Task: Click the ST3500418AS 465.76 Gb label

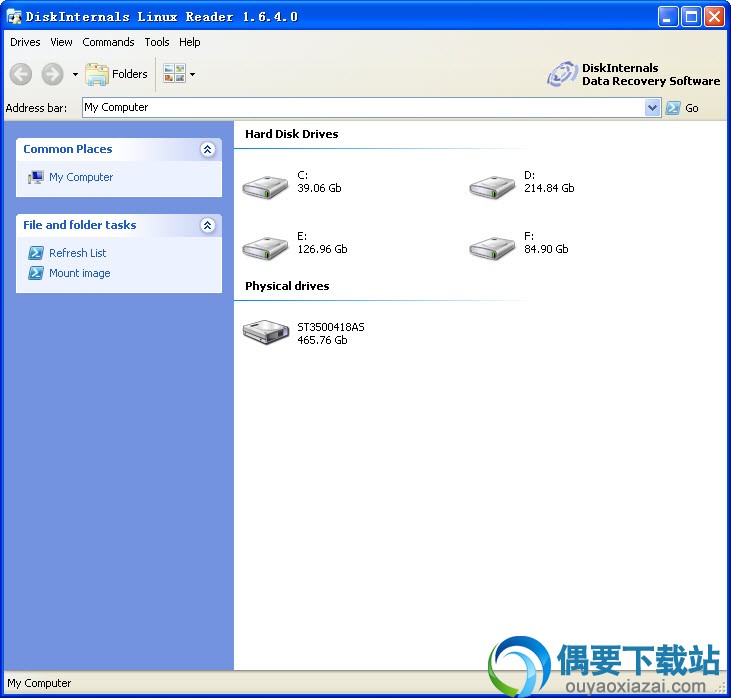Action: point(331,334)
